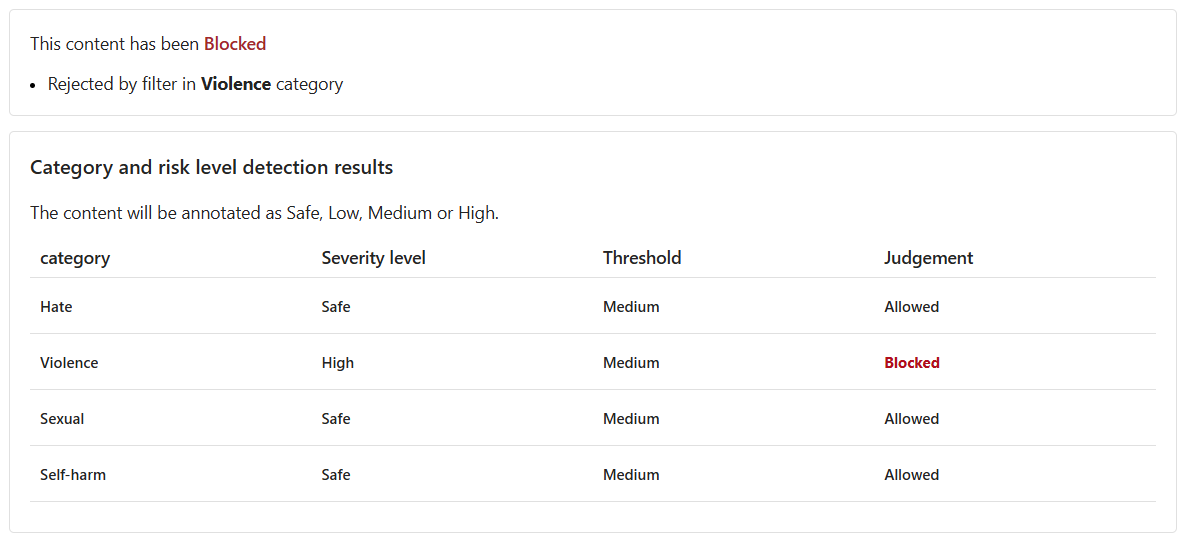Click the Safe severity in Sexual row
1185x542 pixels.
336,419
